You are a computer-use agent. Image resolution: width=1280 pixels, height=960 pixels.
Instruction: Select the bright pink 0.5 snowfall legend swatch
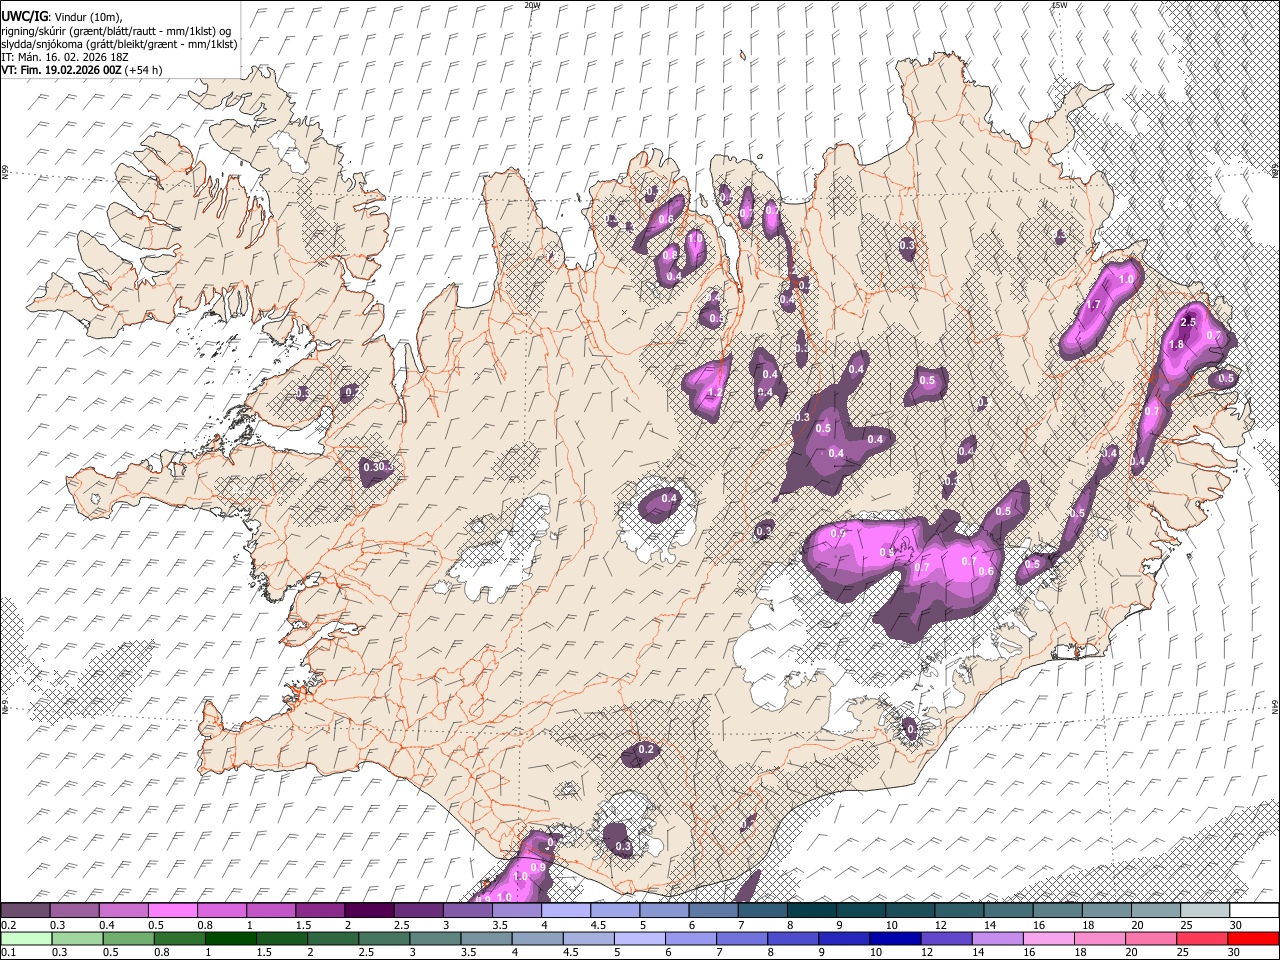pos(172,911)
